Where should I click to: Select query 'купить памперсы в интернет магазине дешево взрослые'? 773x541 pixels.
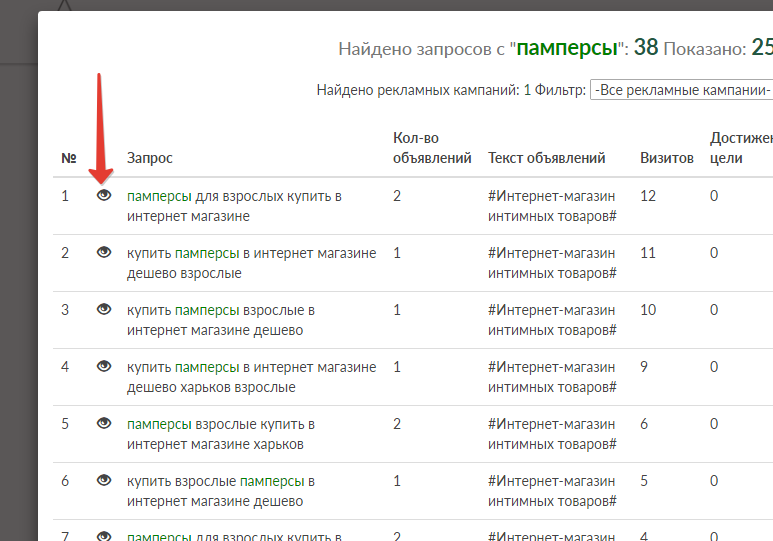[251, 263]
